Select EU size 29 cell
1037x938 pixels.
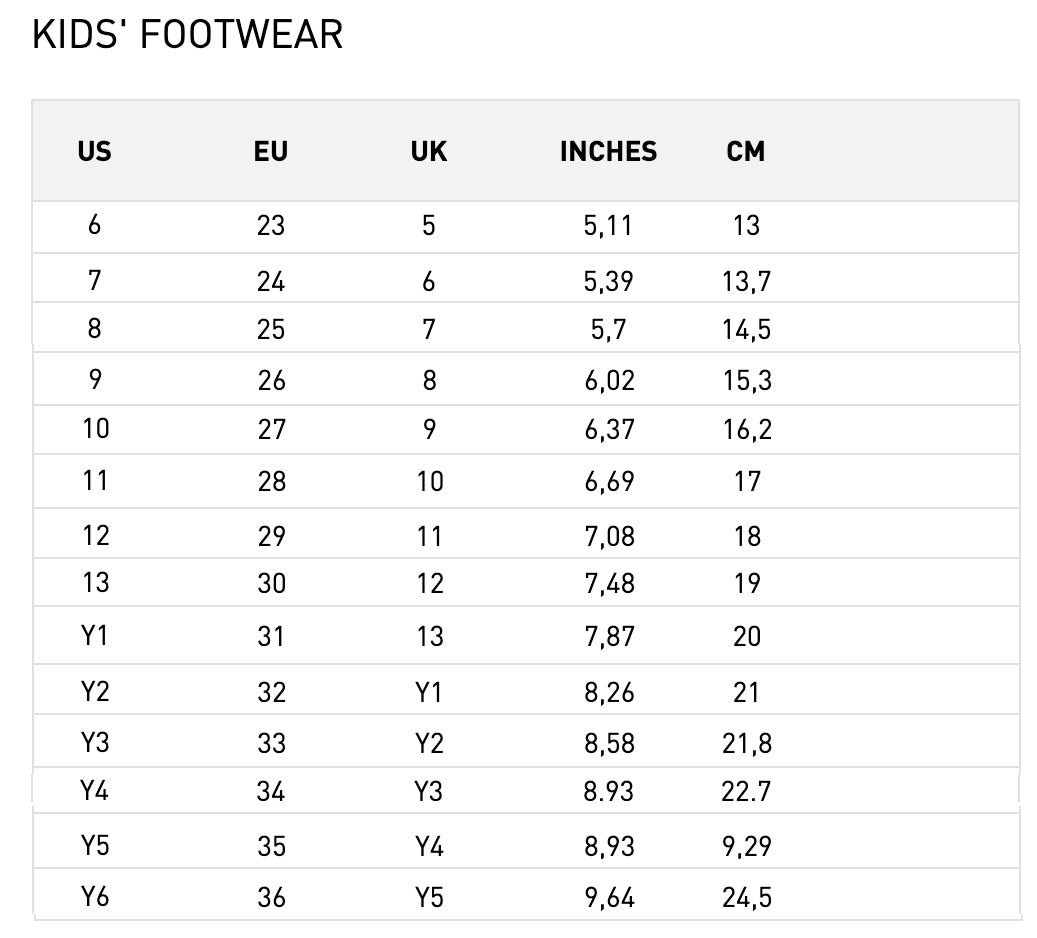click(x=271, y=536)
